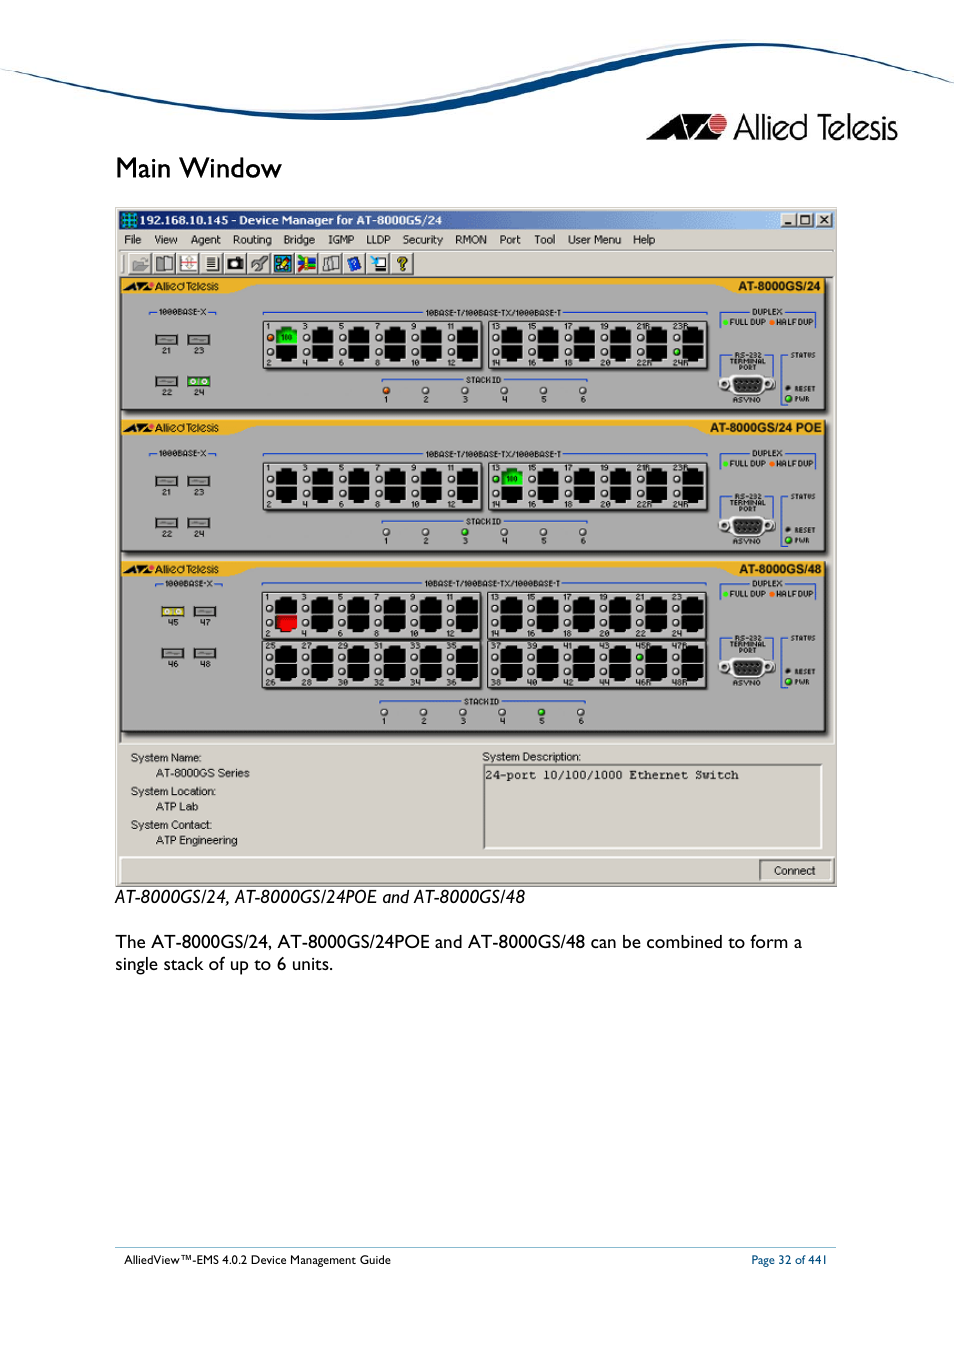Click the red crosshair grid toolbar icon
Screen dimensions: 954x1351
[x=188, y=264]
